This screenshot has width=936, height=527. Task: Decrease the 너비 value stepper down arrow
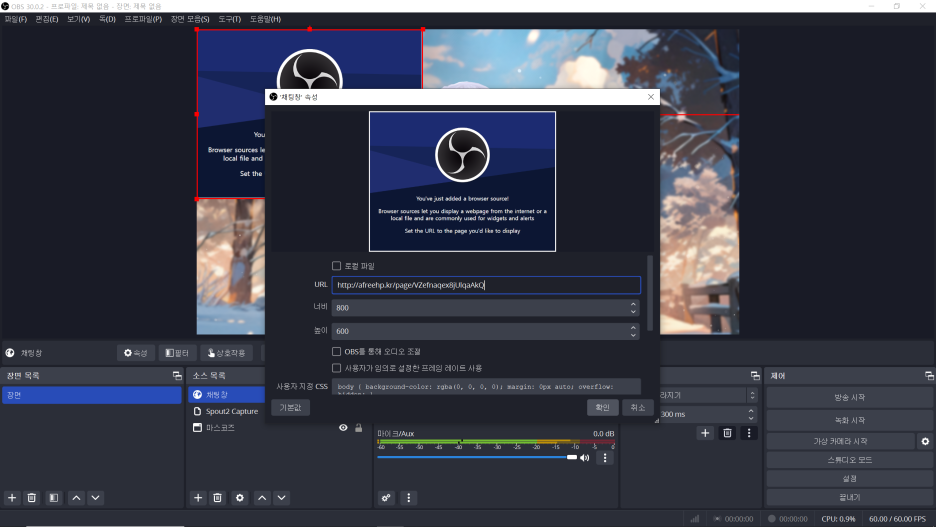pos(633,312)
